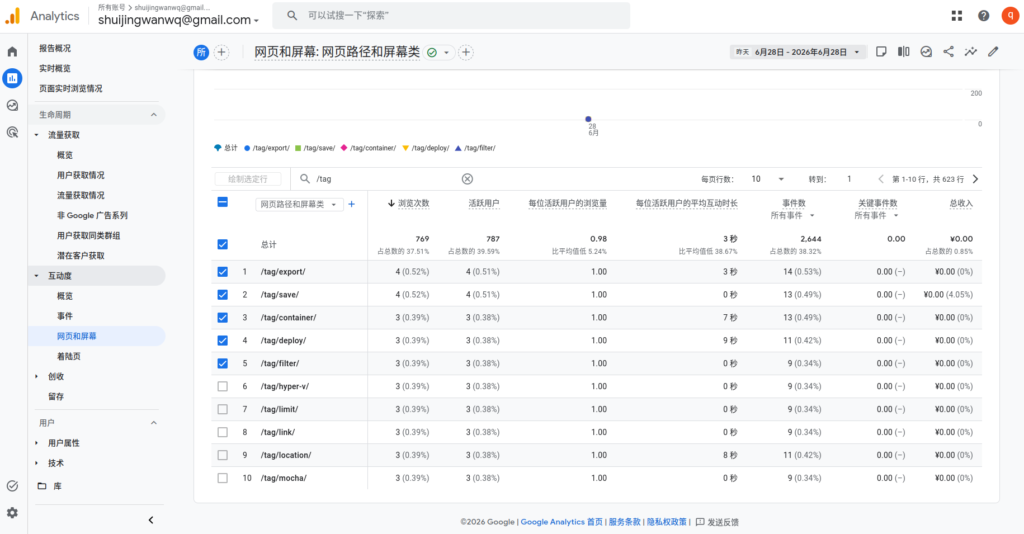Open the event count all-events dropdown
The image size is (1024, 534).
[x=792, y=215]
